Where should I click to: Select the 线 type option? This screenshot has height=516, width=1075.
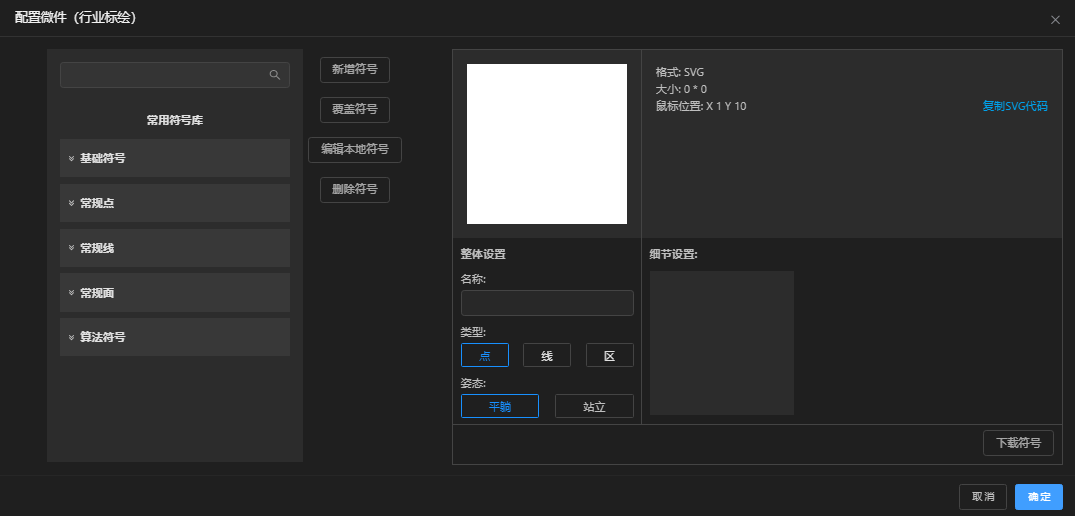[x=547, y=355]
